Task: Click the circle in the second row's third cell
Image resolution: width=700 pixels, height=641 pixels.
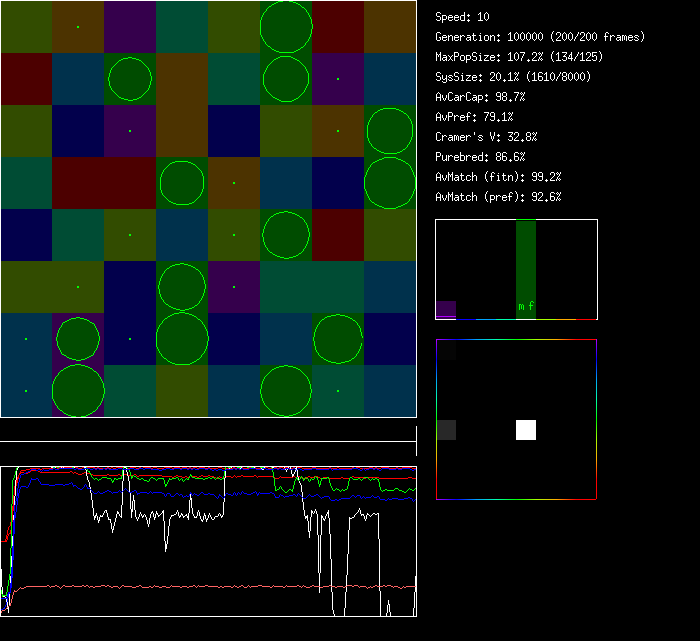Action: 130,79
